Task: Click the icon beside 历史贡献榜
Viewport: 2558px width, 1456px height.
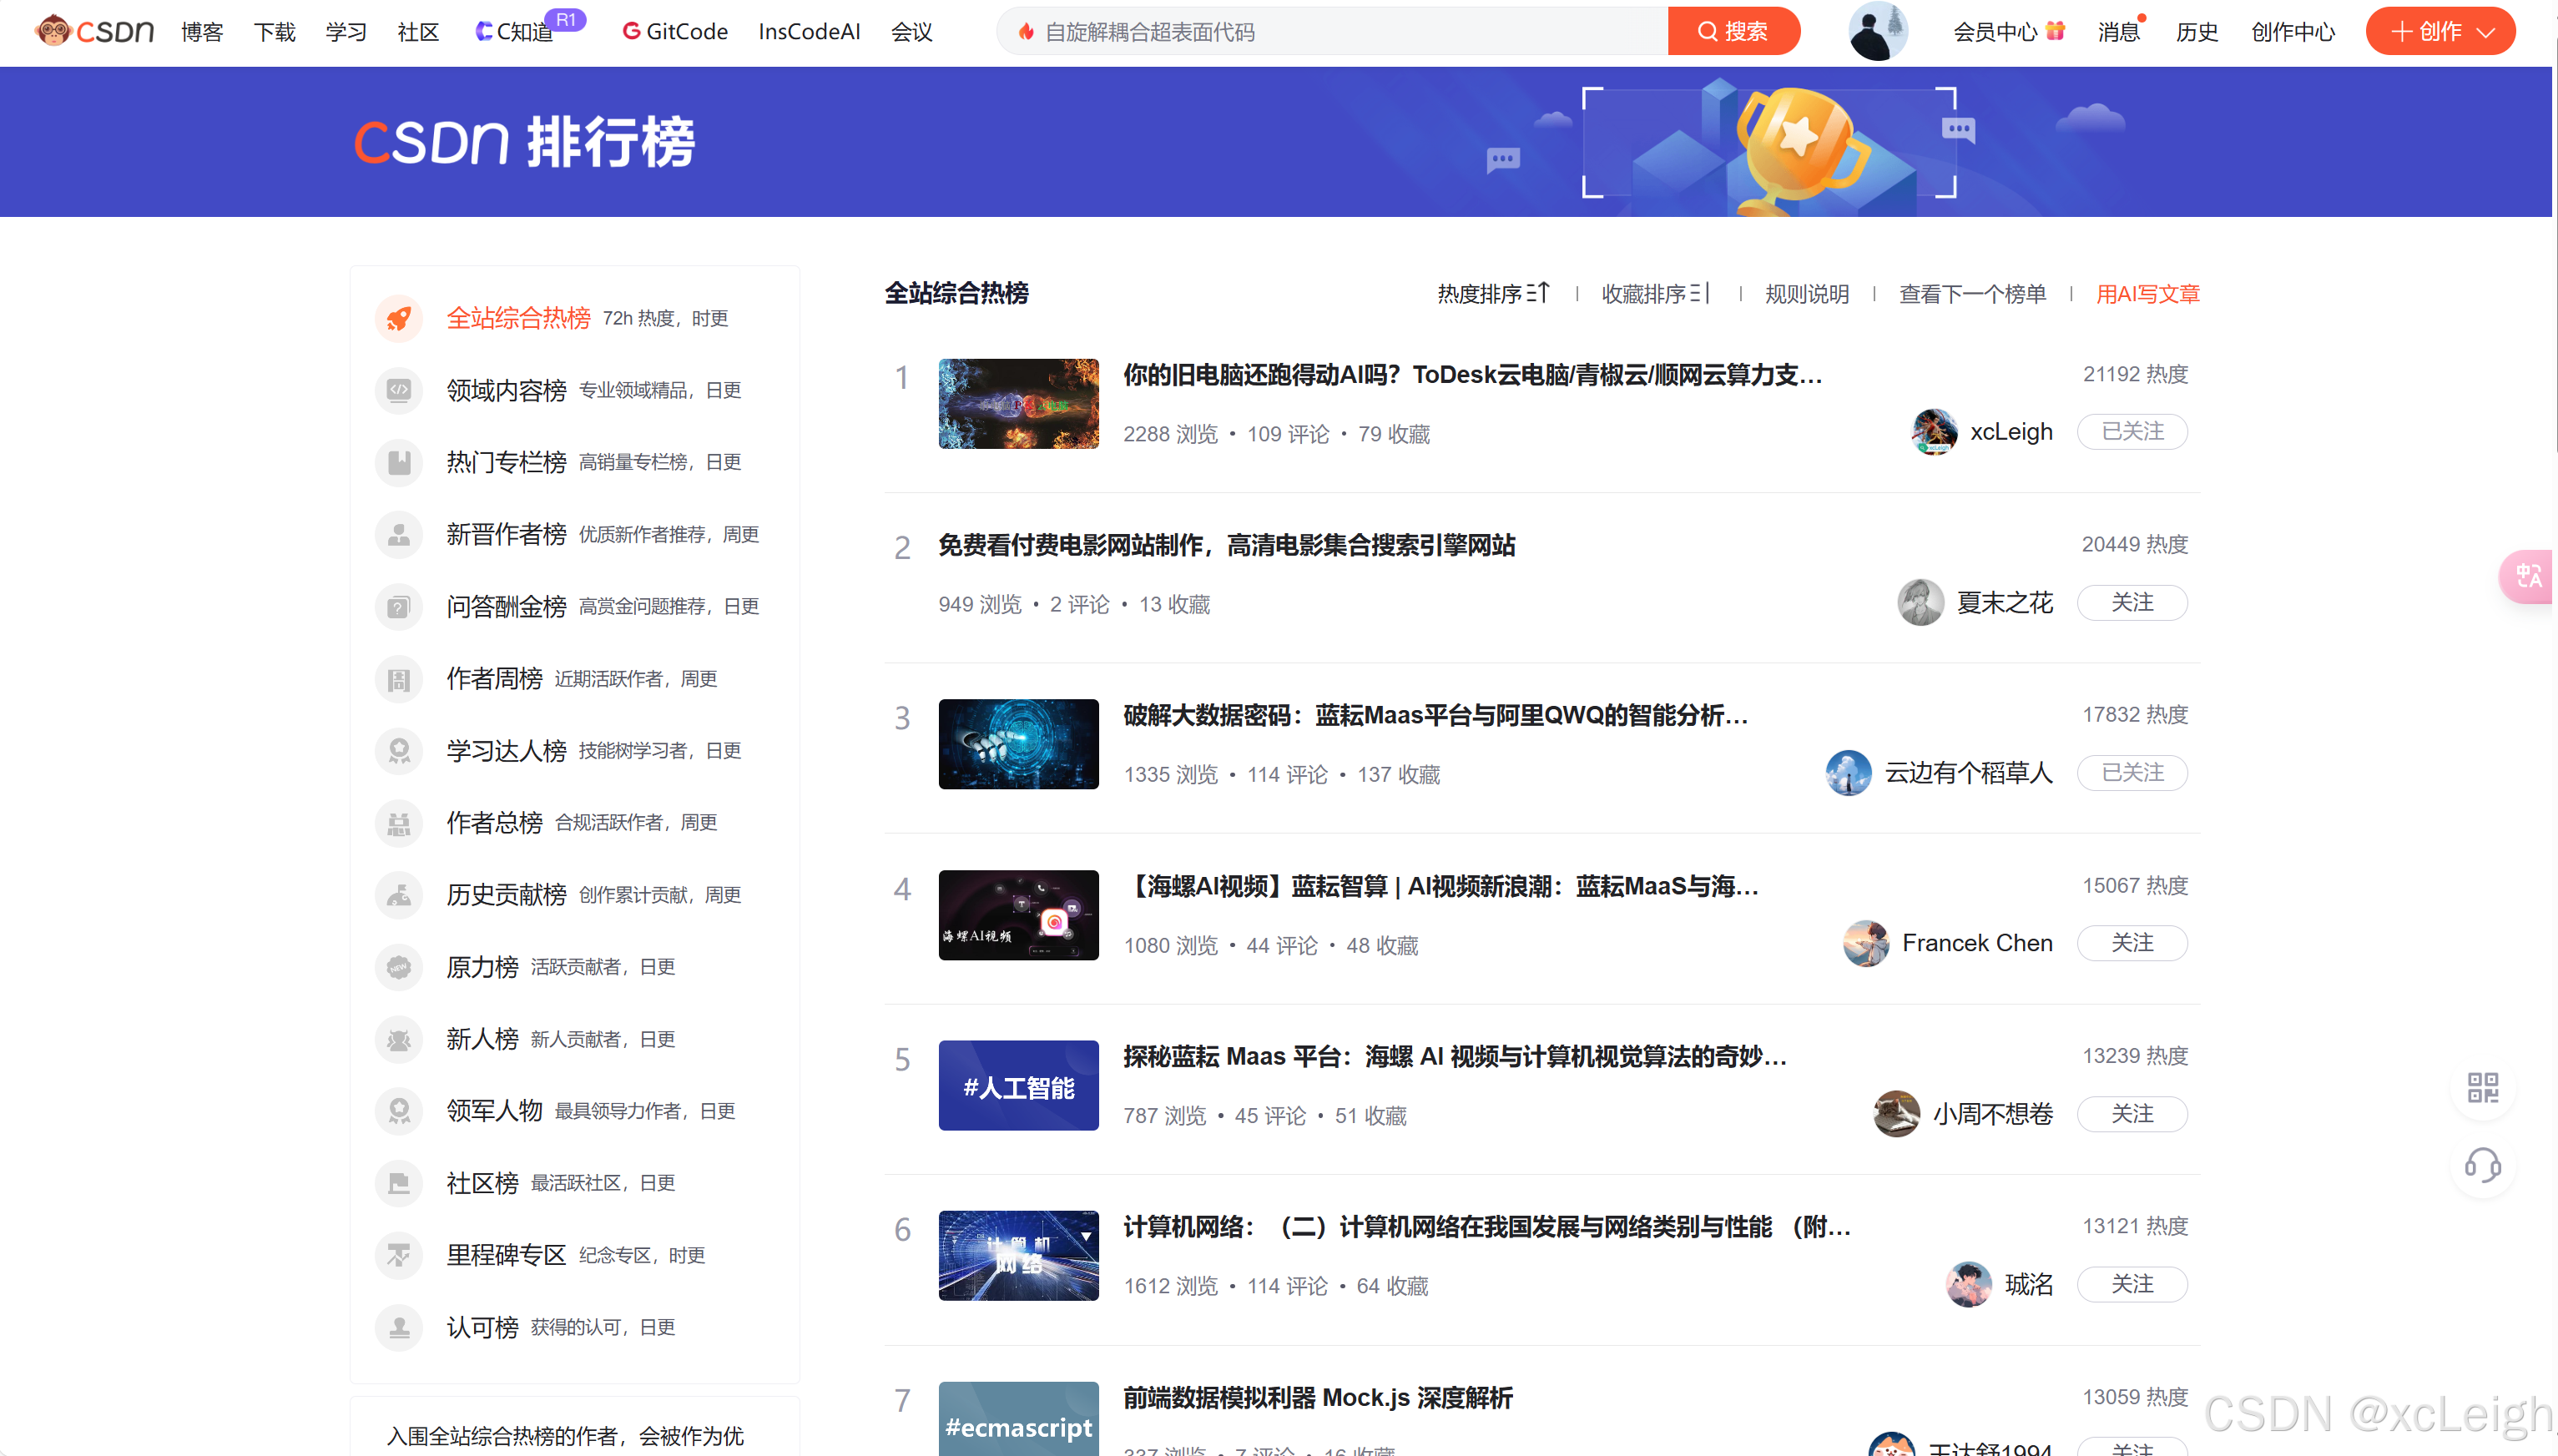Action: (x=398, y=894)
